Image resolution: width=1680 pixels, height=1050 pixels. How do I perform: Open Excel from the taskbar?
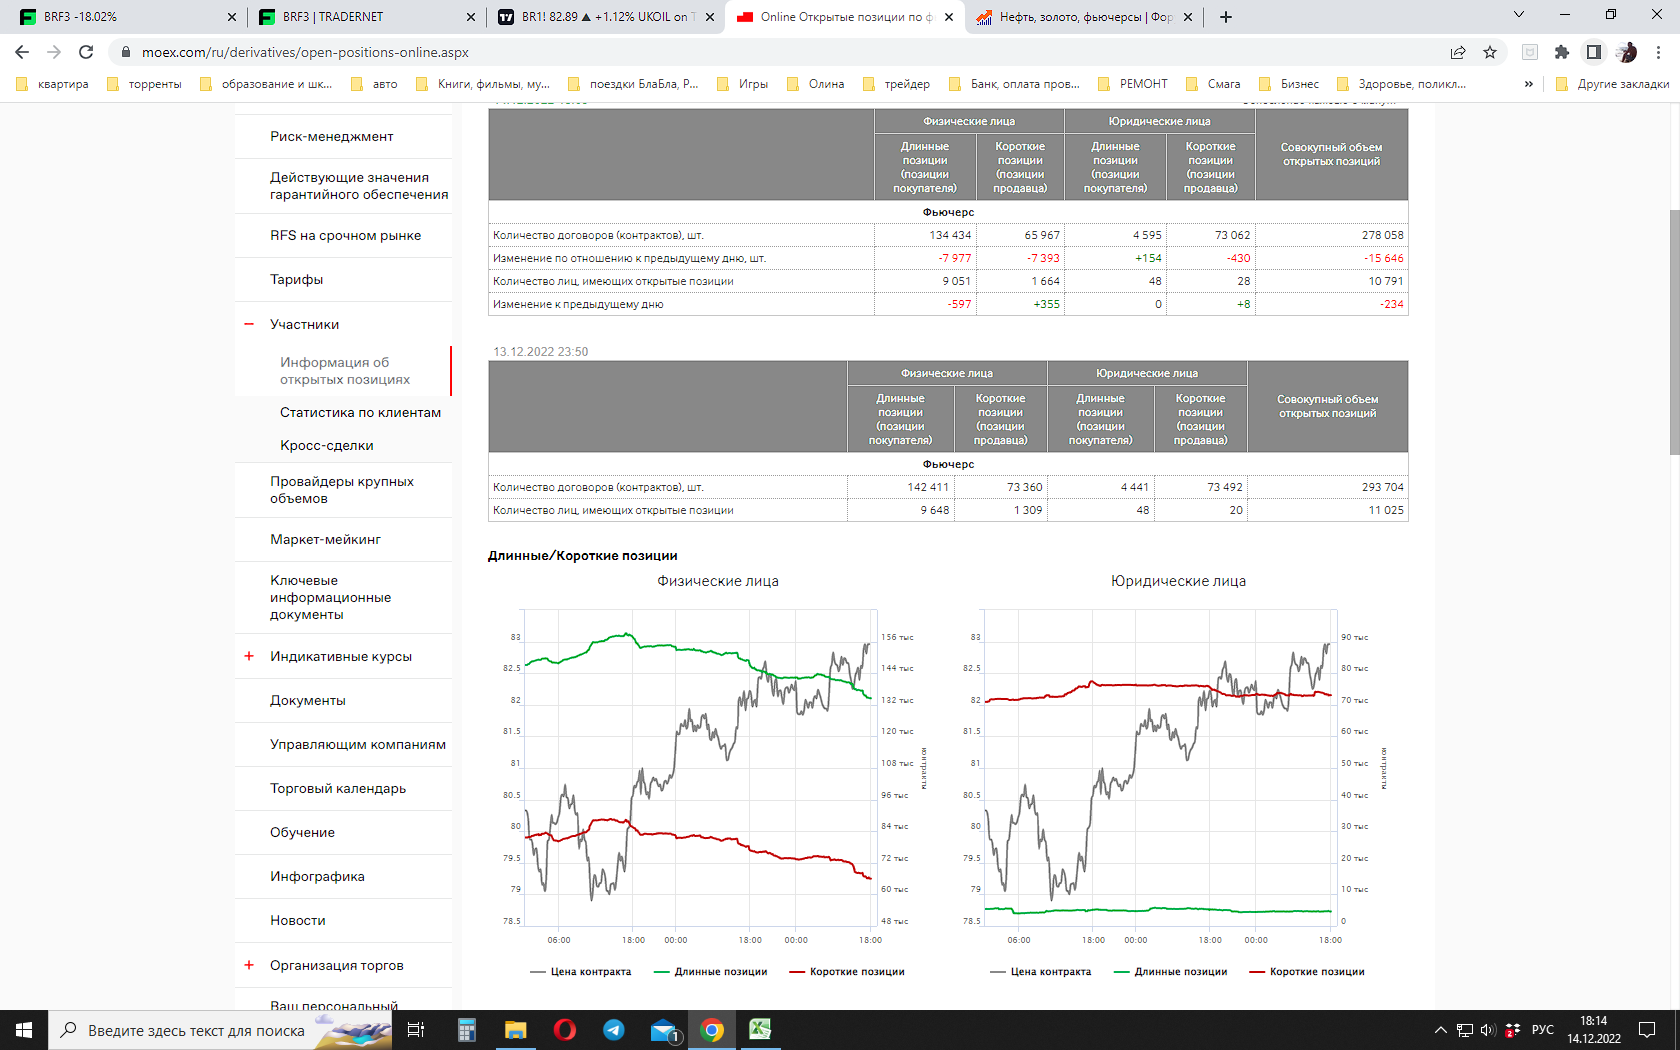click(x=760, y=1030)
